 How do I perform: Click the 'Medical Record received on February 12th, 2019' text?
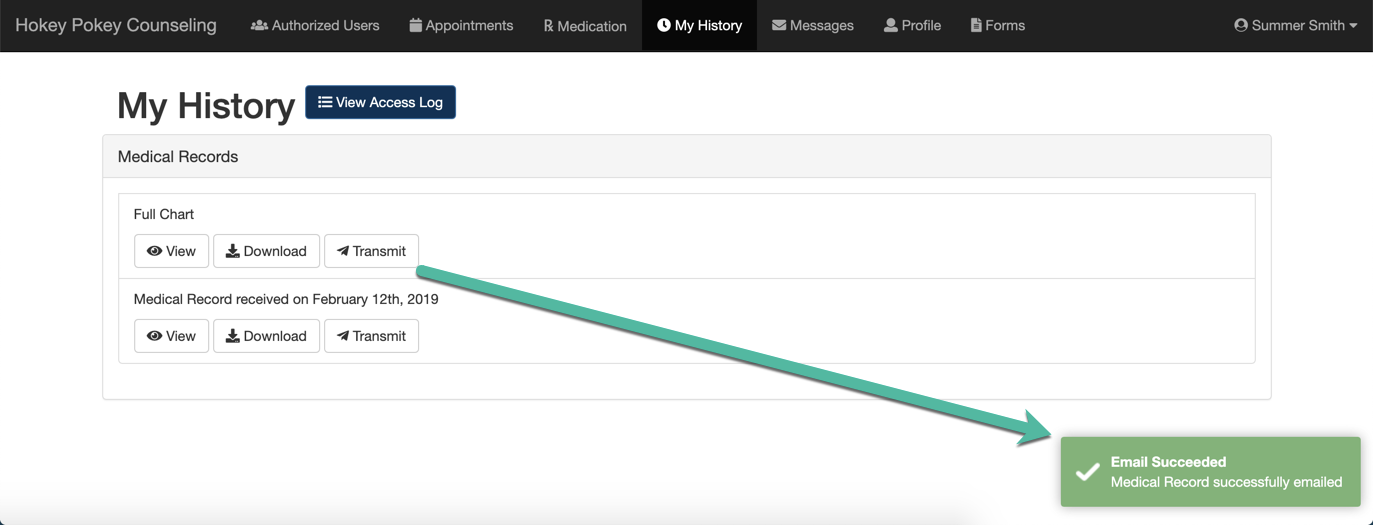click(x=286, y=299)
